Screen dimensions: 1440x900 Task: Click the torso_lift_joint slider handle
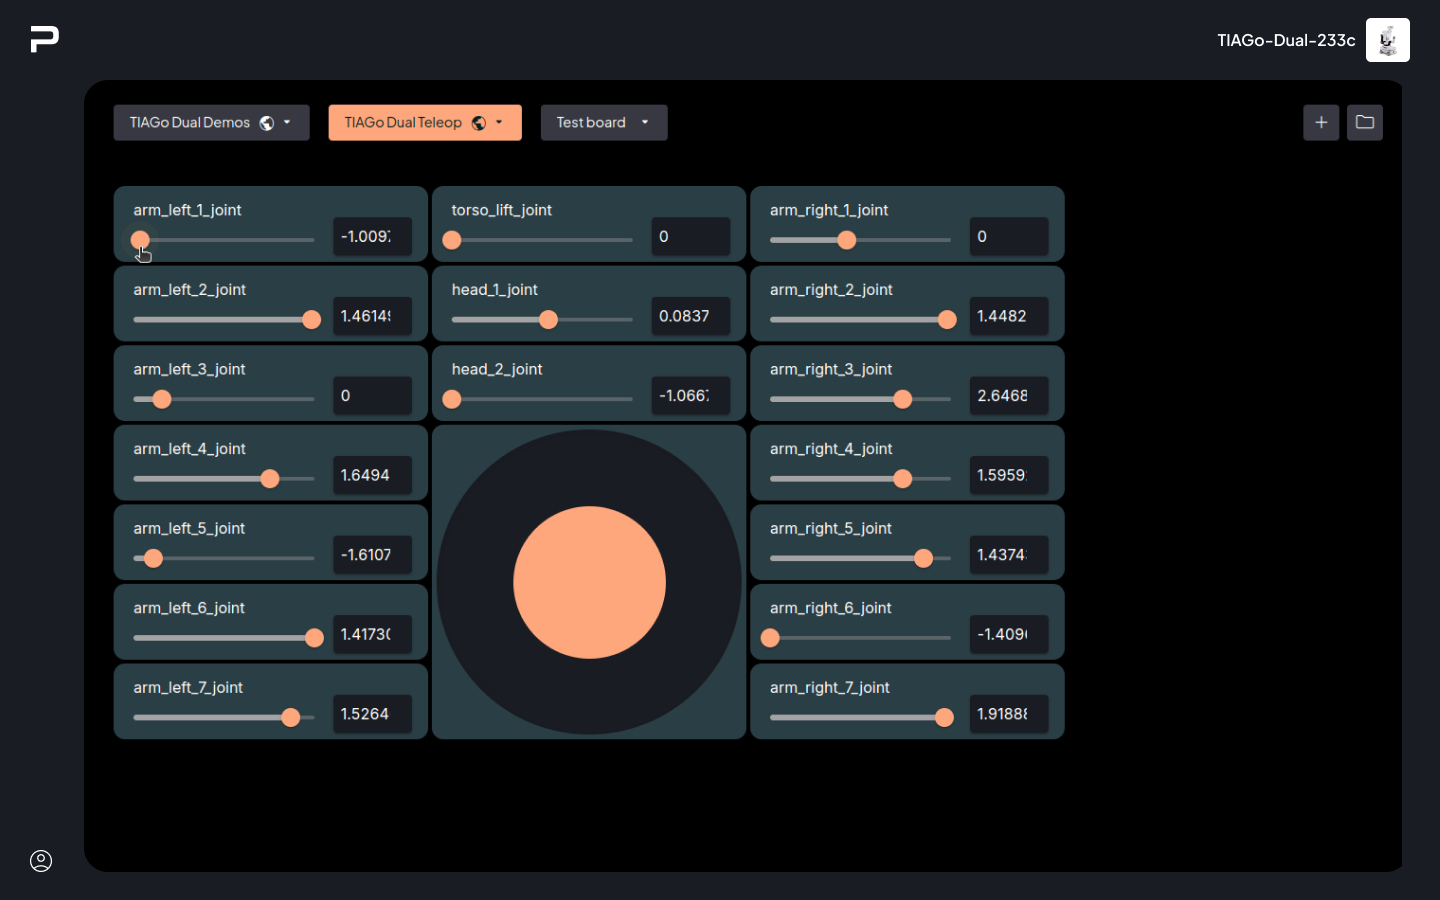[452, 240]
